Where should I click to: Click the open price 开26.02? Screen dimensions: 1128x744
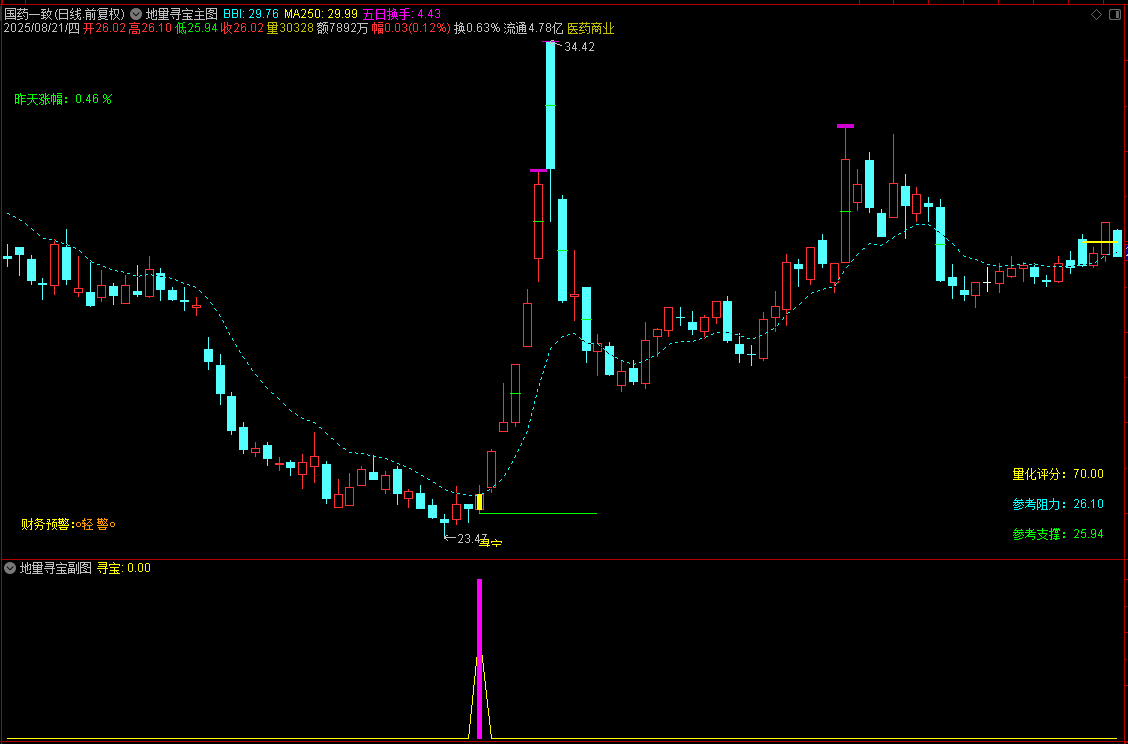point(104,29)
